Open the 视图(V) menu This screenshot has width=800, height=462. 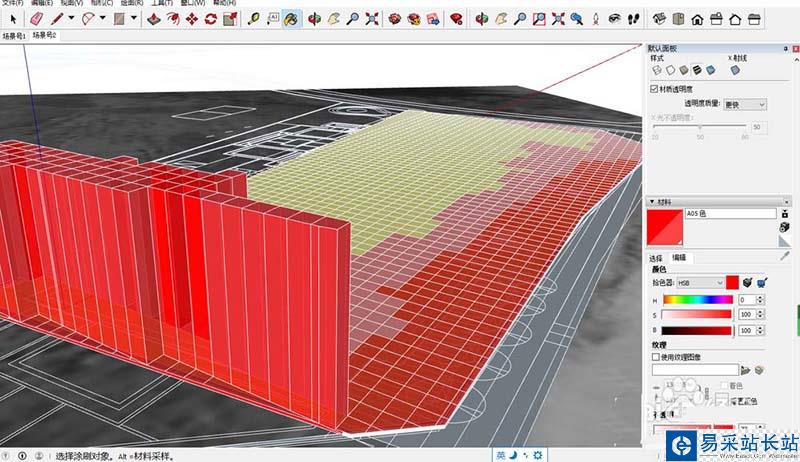[71, 3]
